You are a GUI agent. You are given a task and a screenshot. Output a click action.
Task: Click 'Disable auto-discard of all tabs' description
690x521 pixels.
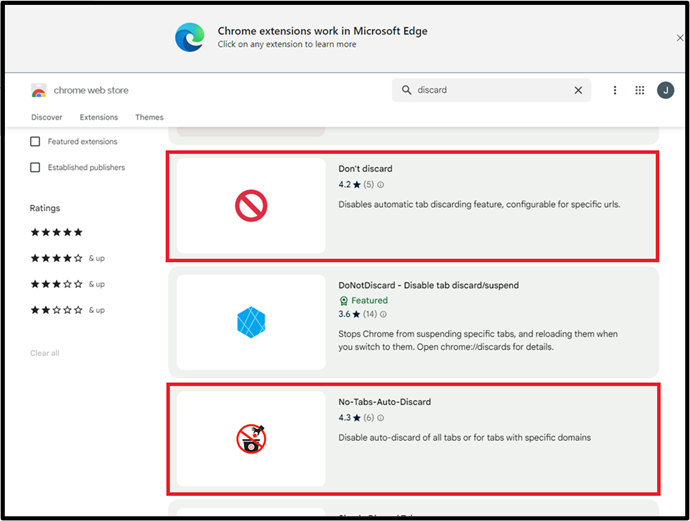pyautogui.click(x=464, y=438)
